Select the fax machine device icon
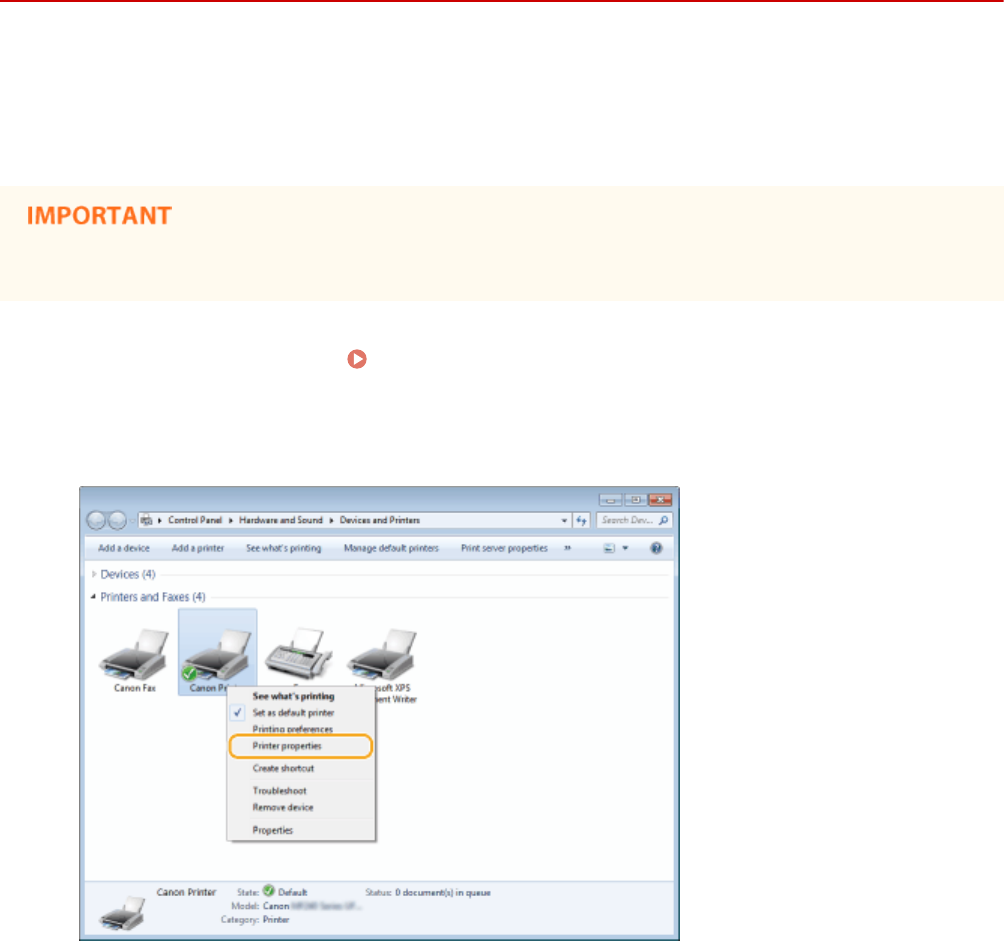1004x941 pixels. [299, 653]
